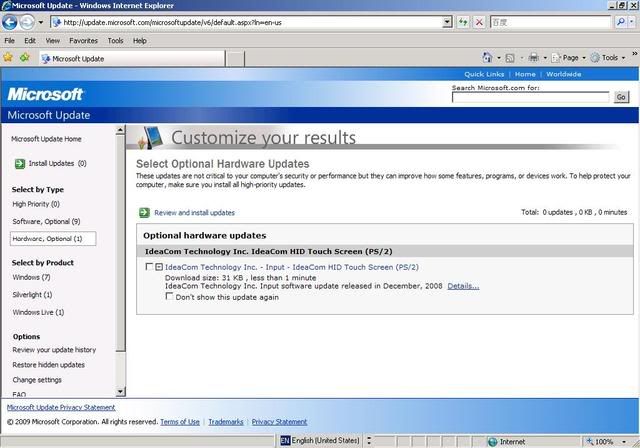Click the address bar URL field
640x448 pixels.
[247, 22]
